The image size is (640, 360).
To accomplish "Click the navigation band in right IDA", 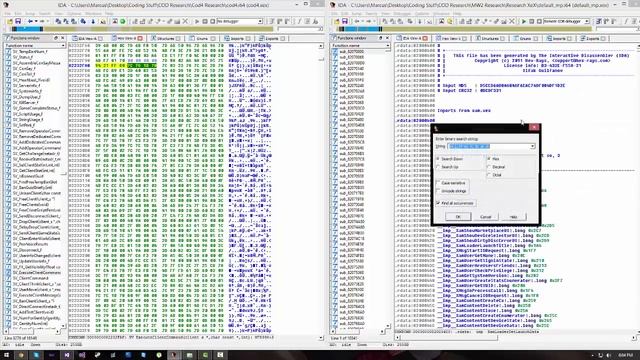I will (x=465, y=29).
